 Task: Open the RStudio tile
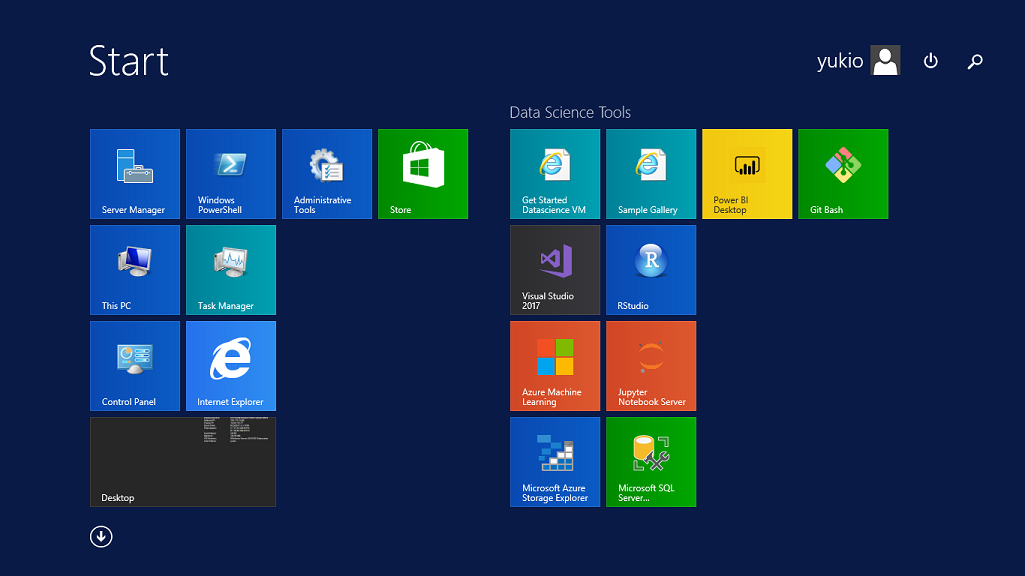651,270
